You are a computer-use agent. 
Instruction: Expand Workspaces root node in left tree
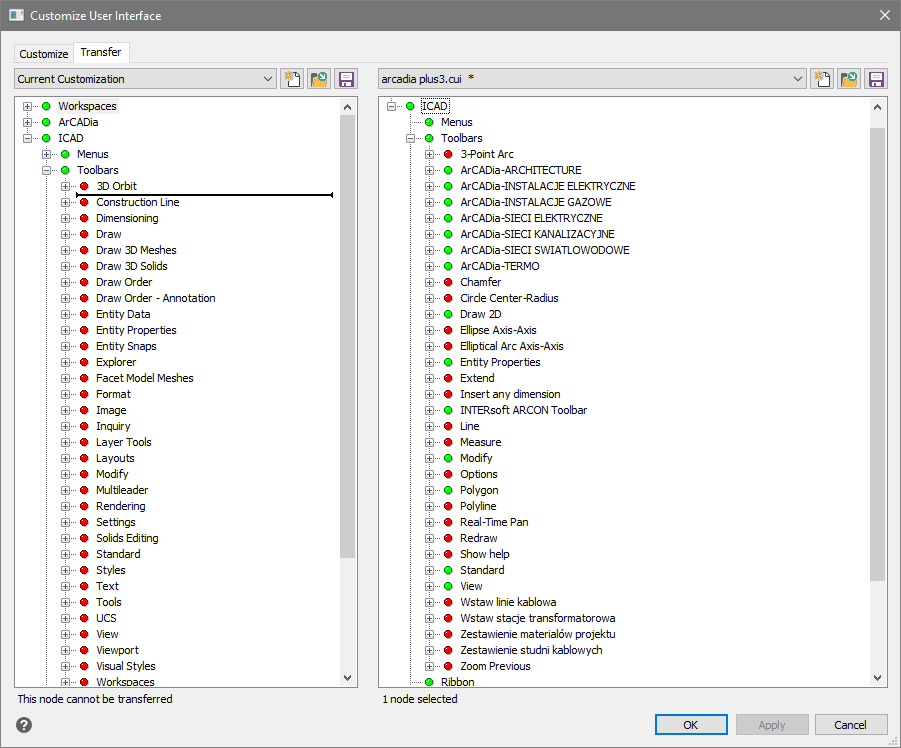27,106
